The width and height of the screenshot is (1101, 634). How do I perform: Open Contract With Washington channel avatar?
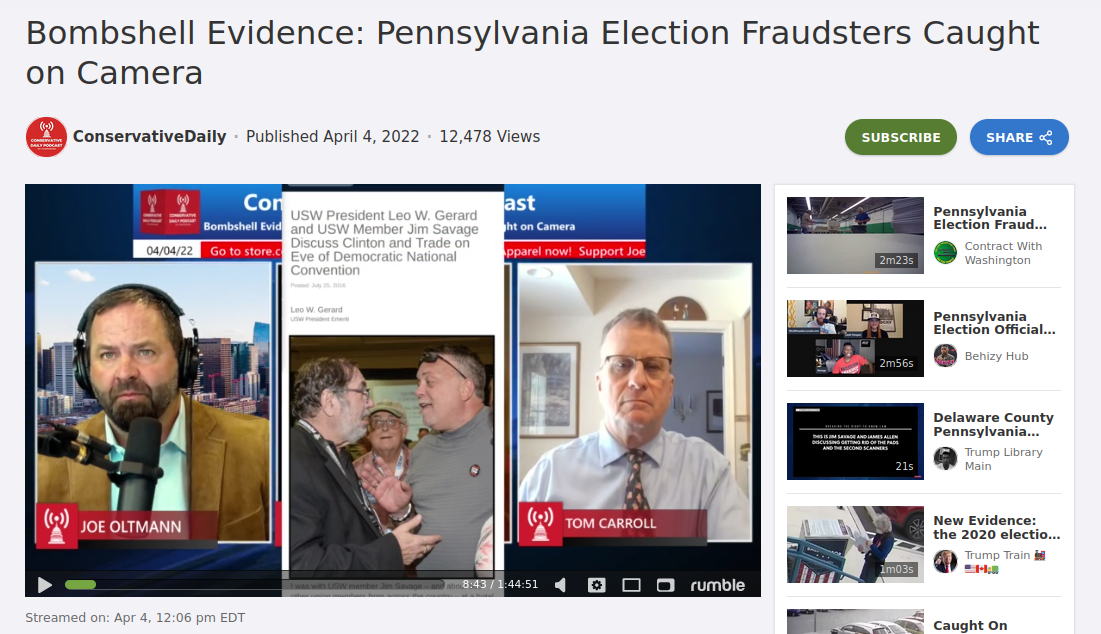tap(945, 253)
